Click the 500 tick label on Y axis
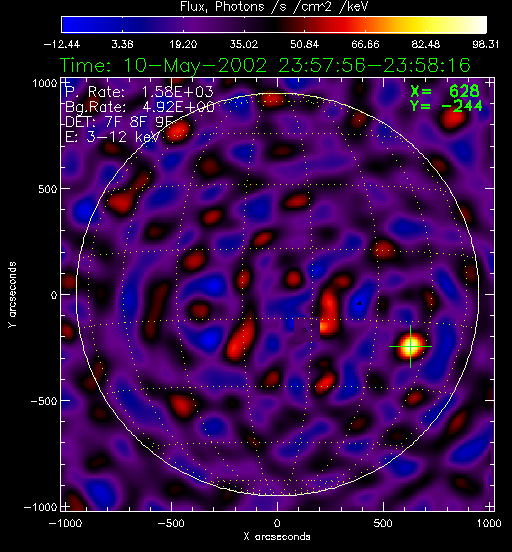 pos(48,189)
